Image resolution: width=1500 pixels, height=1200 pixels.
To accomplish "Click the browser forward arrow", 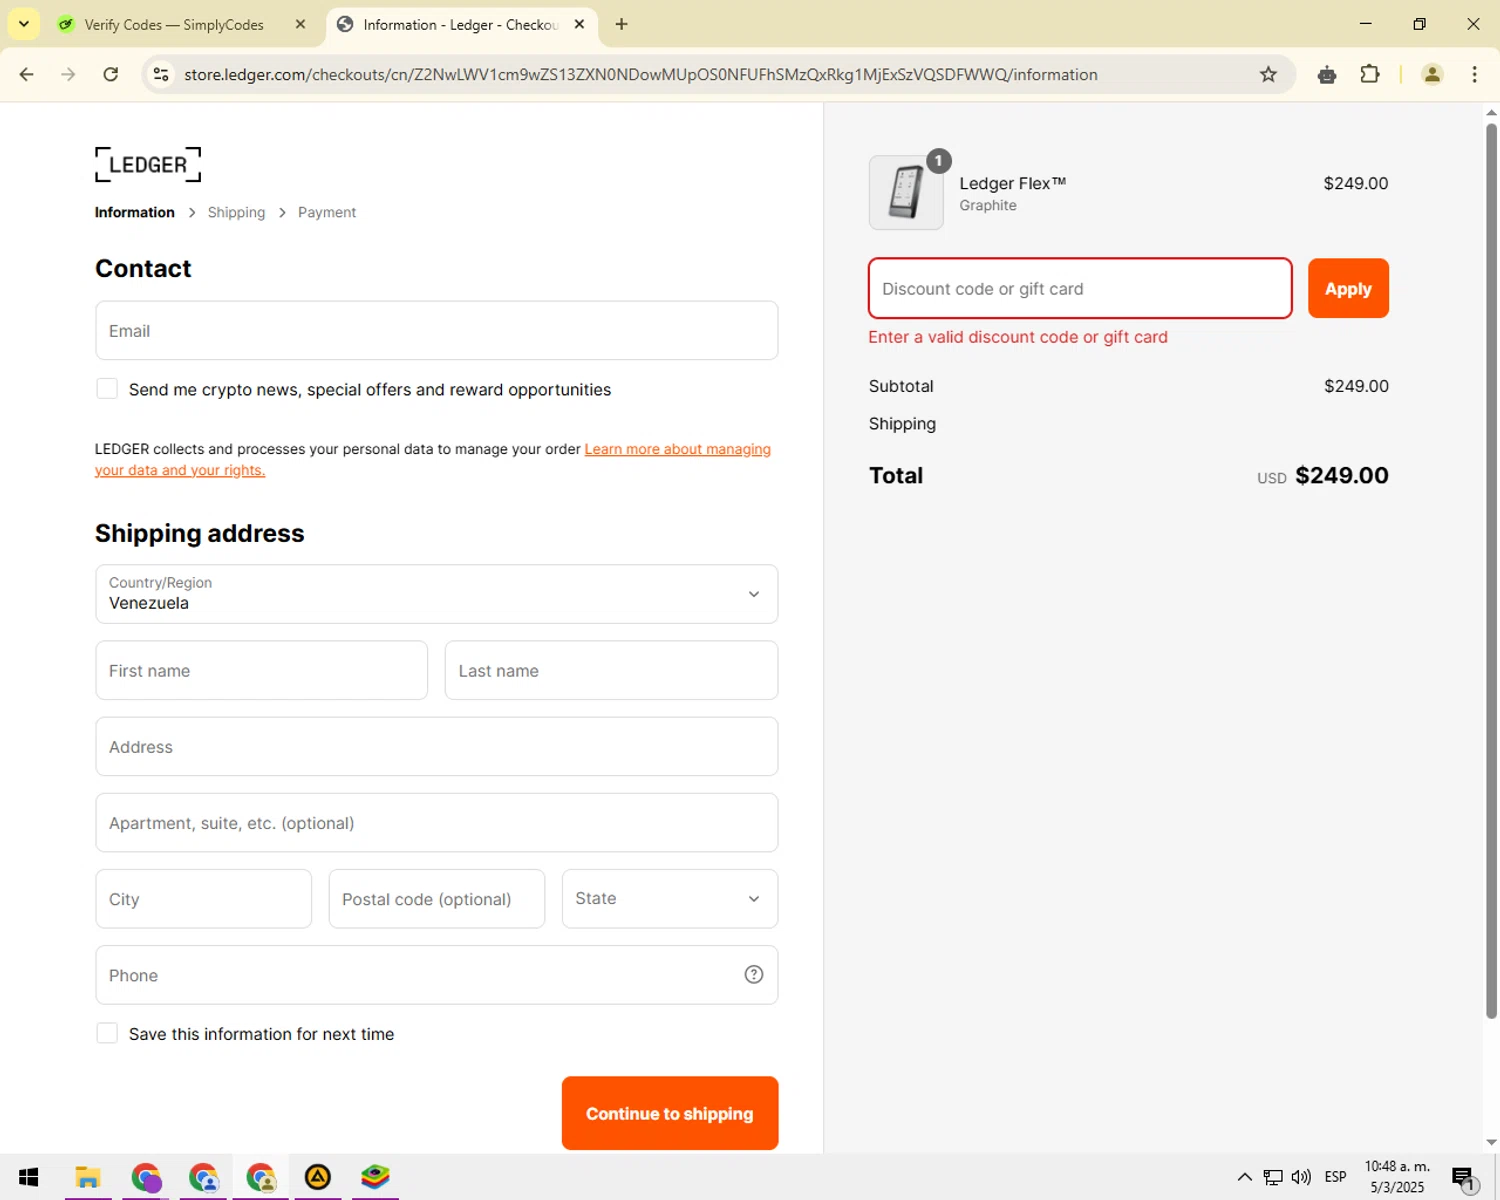I will (68, 74).
